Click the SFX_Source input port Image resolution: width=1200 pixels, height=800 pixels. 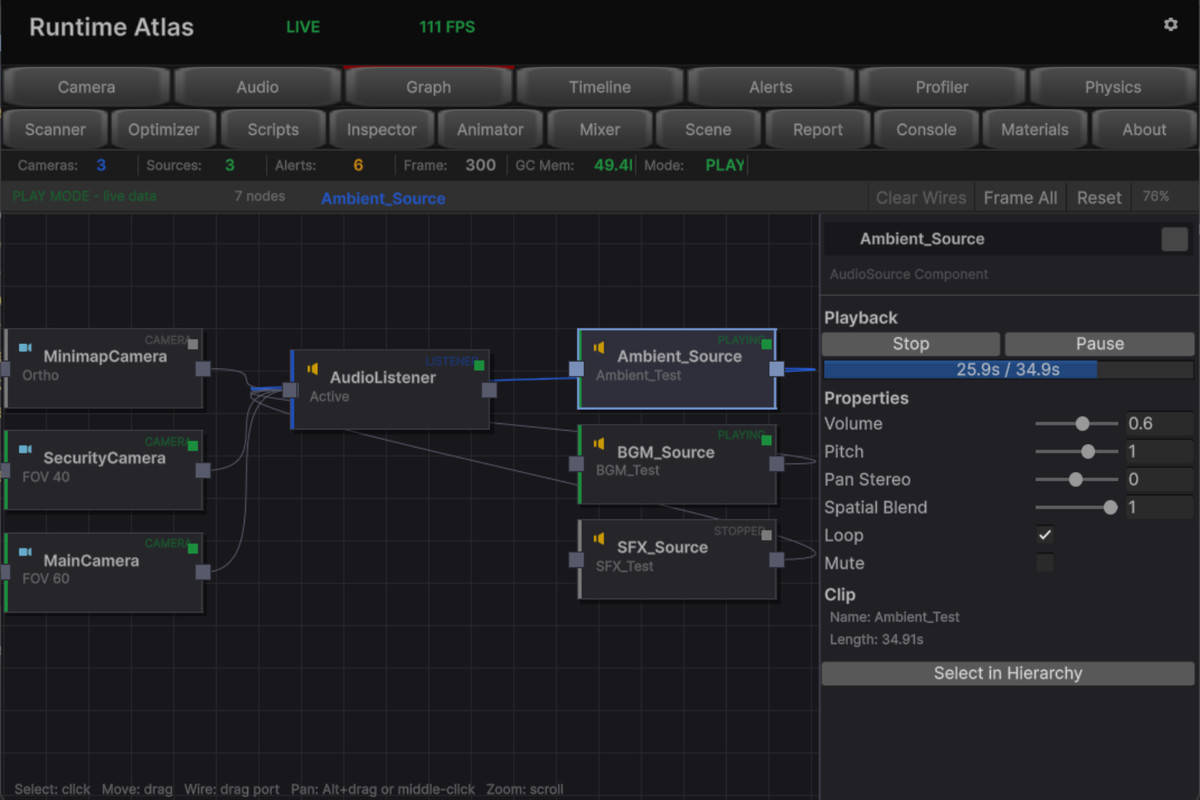576,560
